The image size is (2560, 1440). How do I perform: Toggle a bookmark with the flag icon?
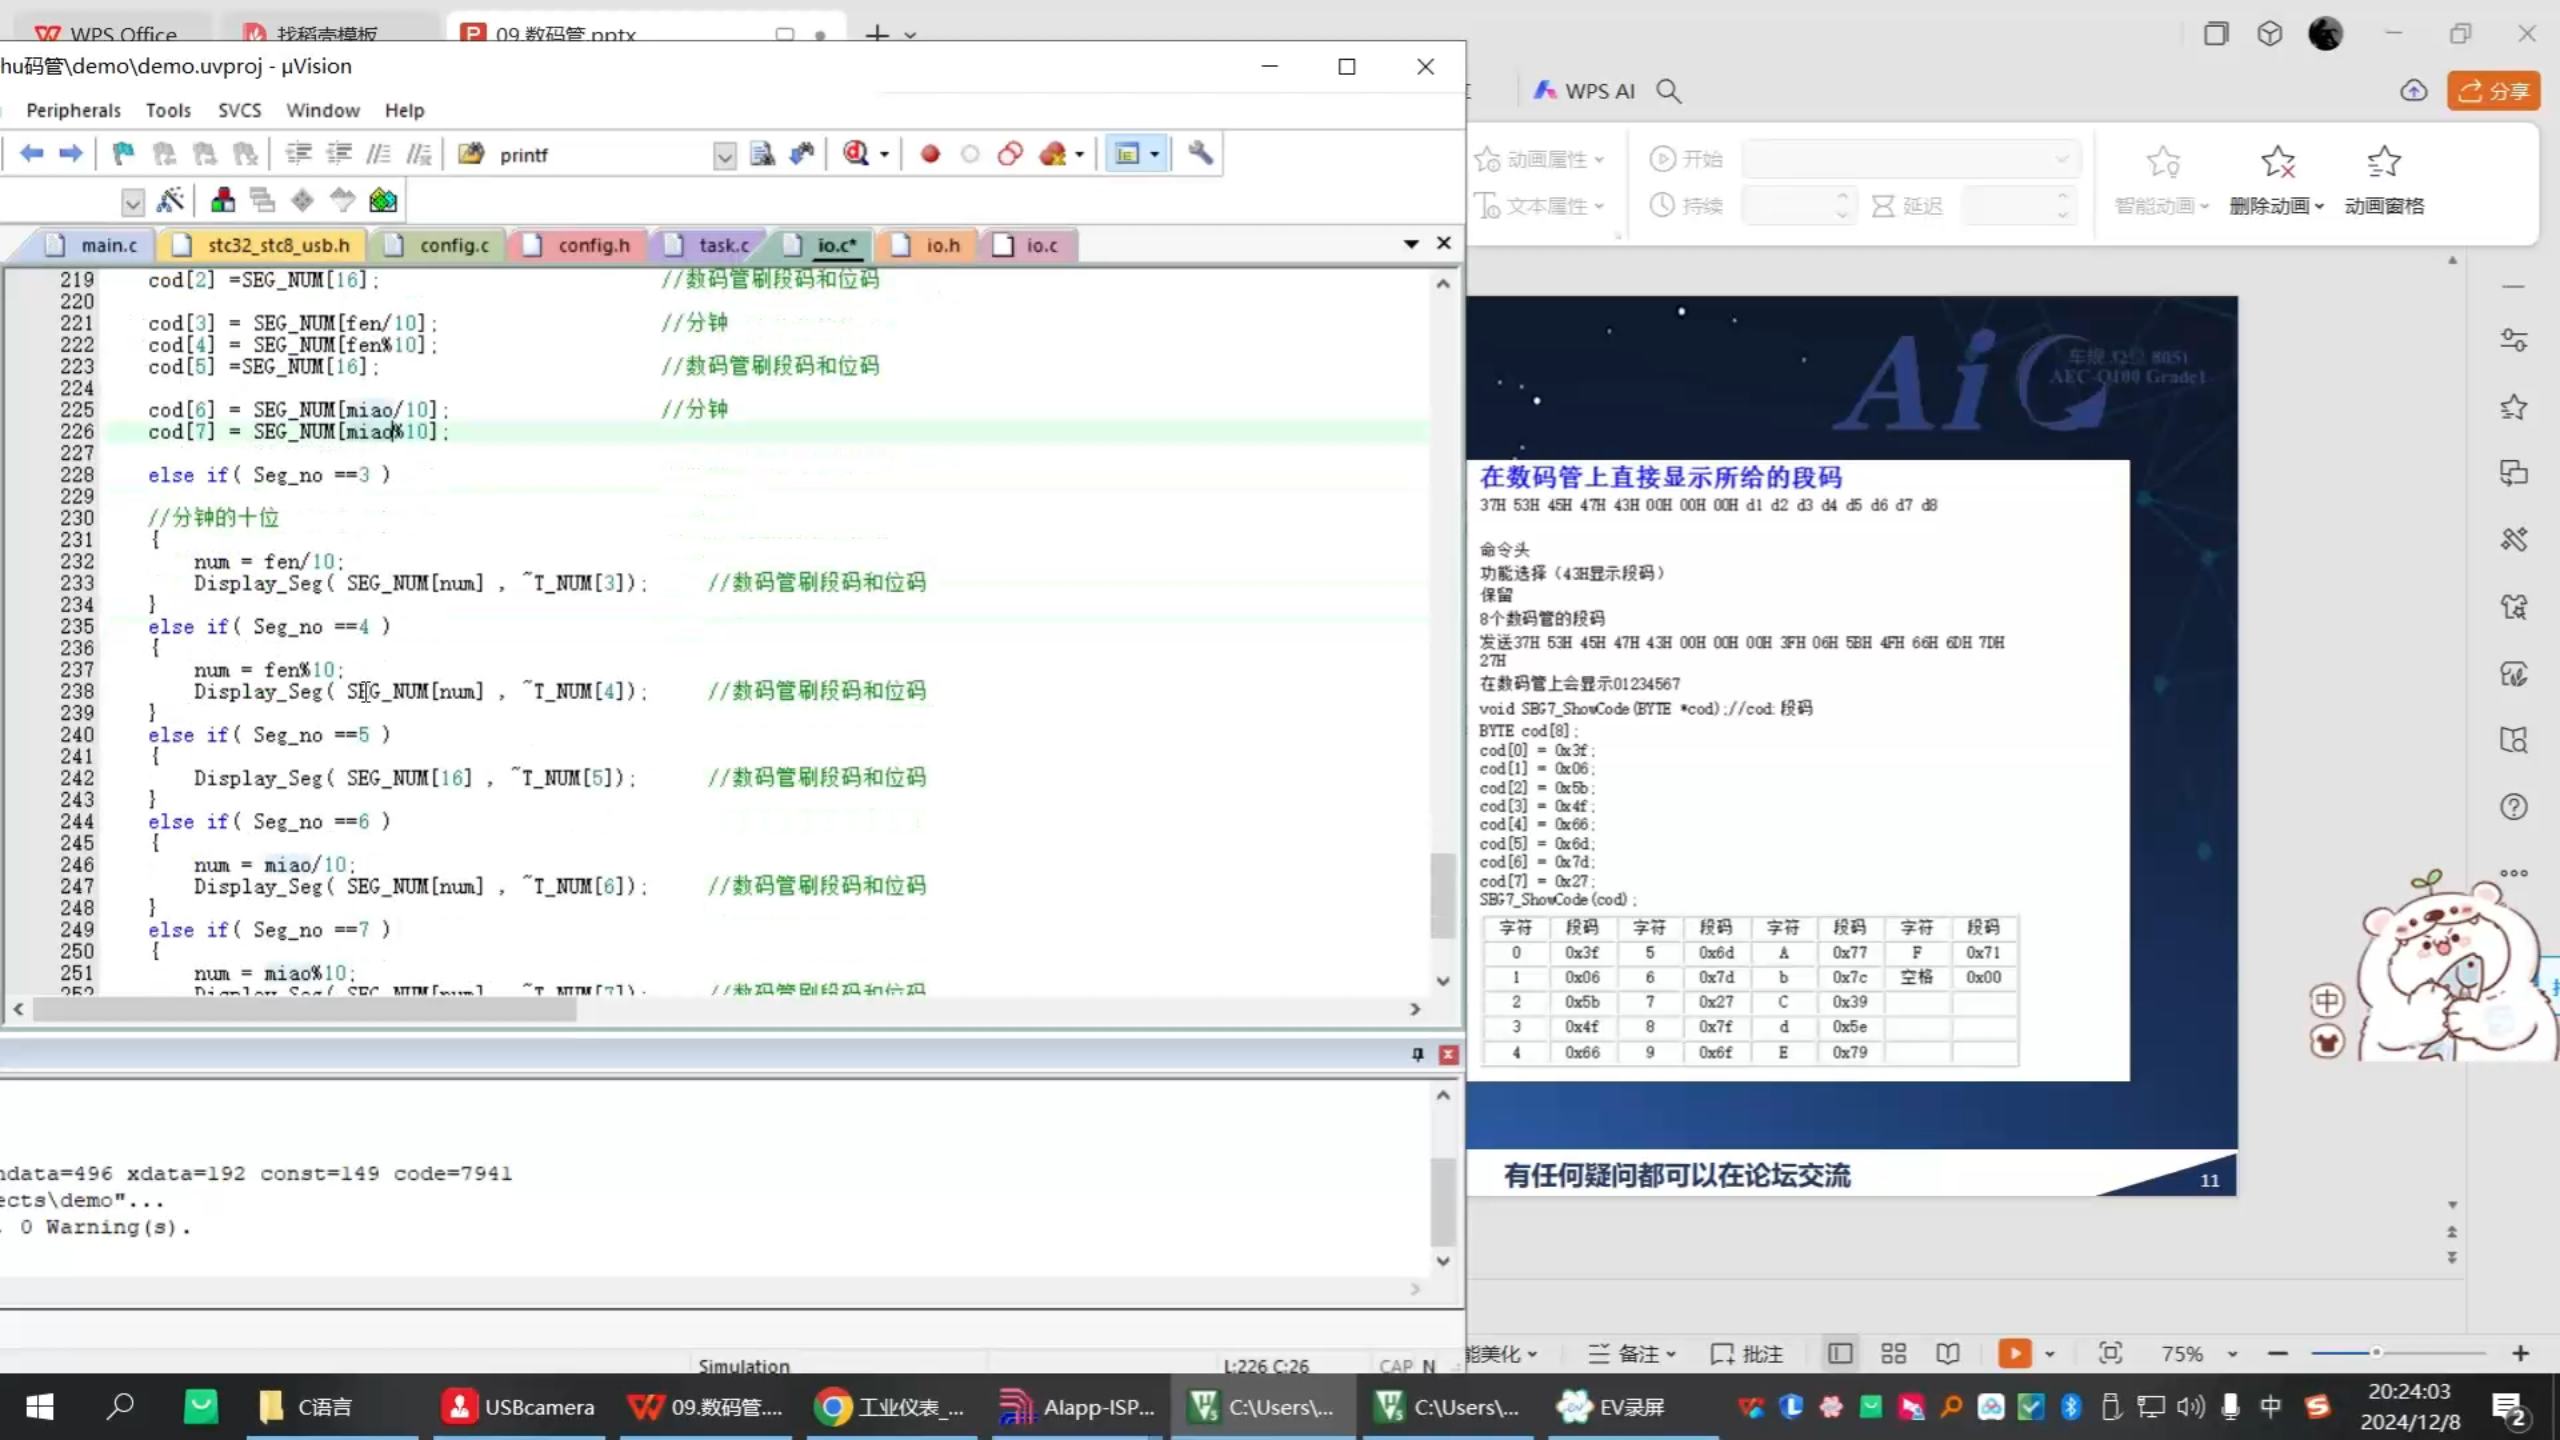coord(122,153)
